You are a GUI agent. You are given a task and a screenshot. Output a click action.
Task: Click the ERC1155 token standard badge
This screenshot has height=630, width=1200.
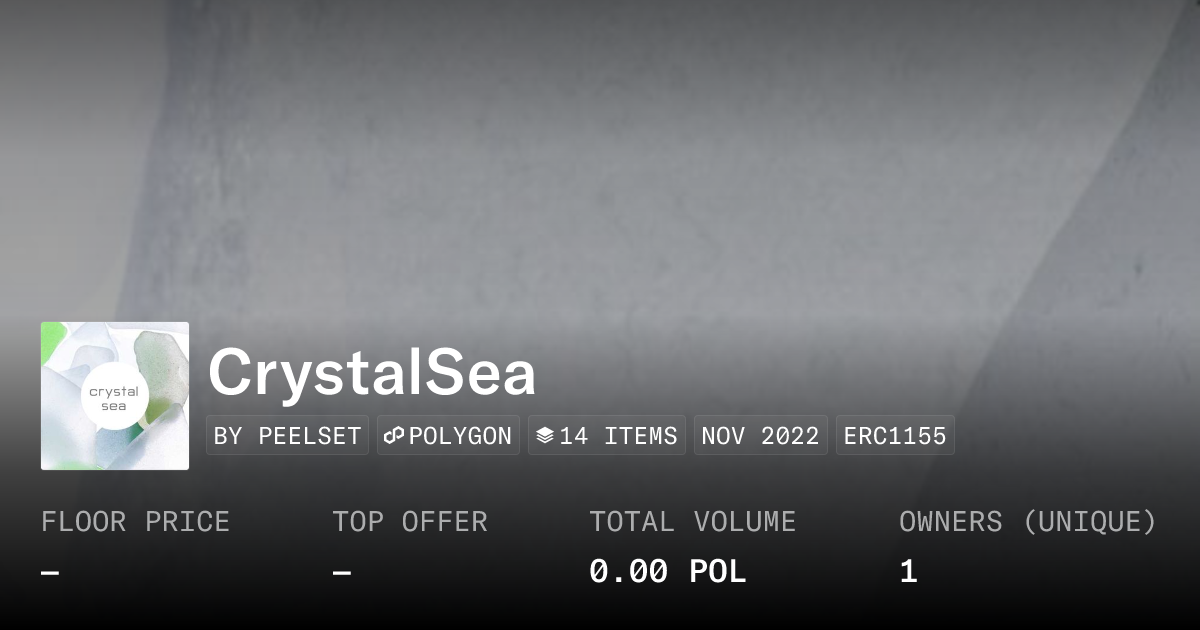[x=895, y=436]
